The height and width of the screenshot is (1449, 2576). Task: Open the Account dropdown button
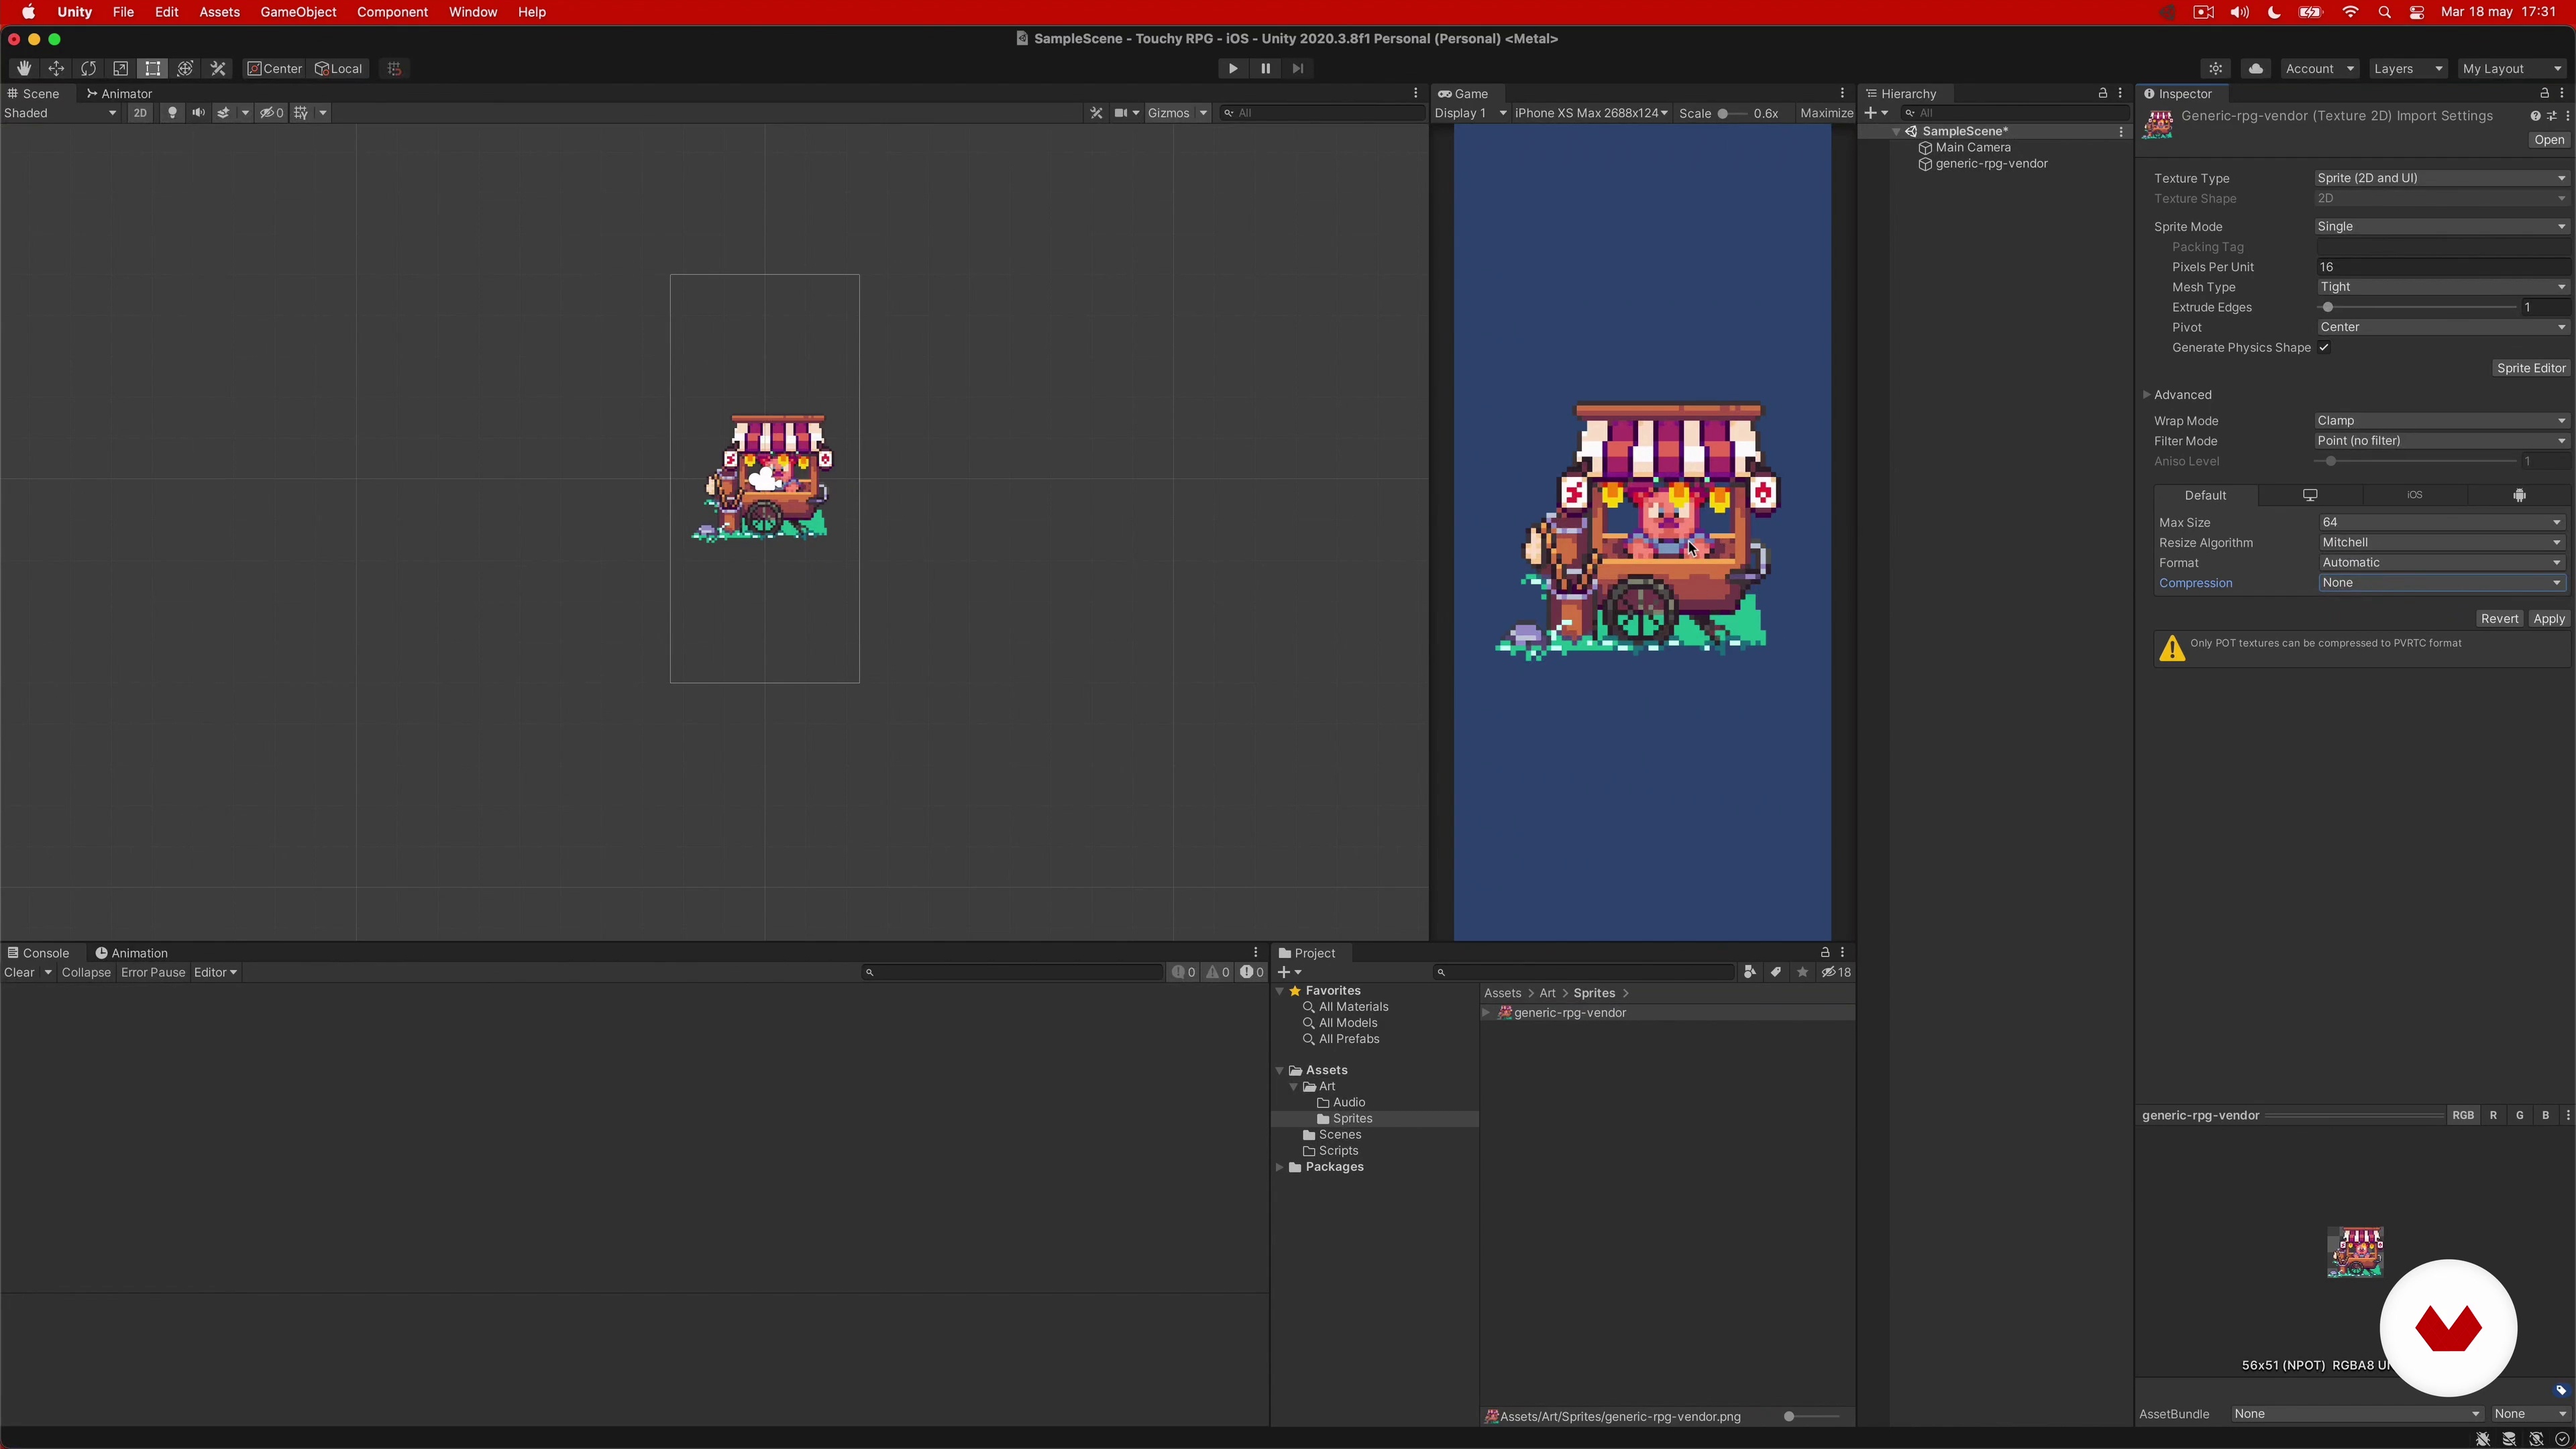(x=2320, y=68)
